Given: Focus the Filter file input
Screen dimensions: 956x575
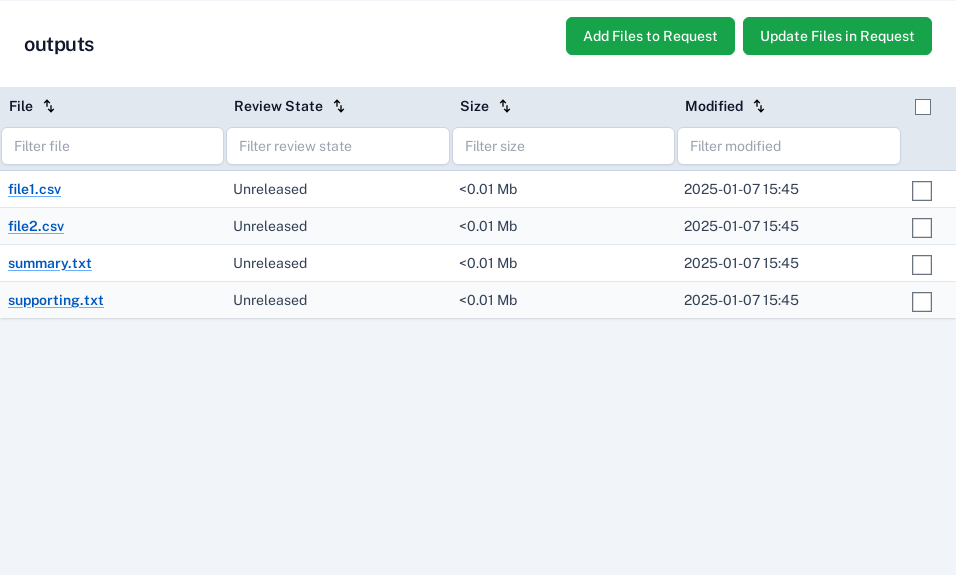Looking at the screenshot, I should point(112,146).
